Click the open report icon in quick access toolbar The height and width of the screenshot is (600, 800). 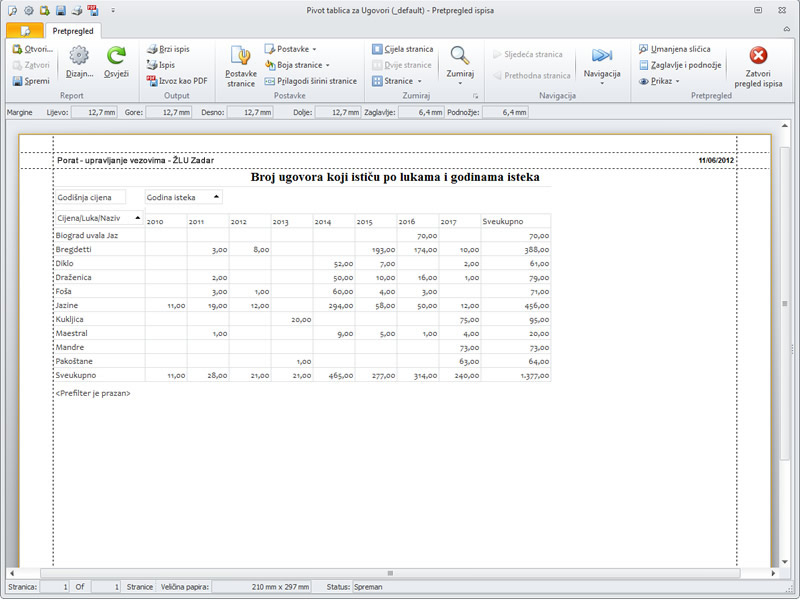pyautogui.click(x=45, y=10)
